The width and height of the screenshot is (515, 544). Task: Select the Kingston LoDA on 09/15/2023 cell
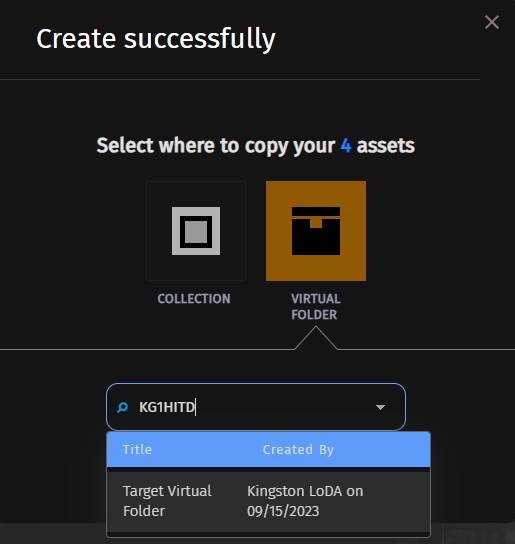(x=305, y=501)
